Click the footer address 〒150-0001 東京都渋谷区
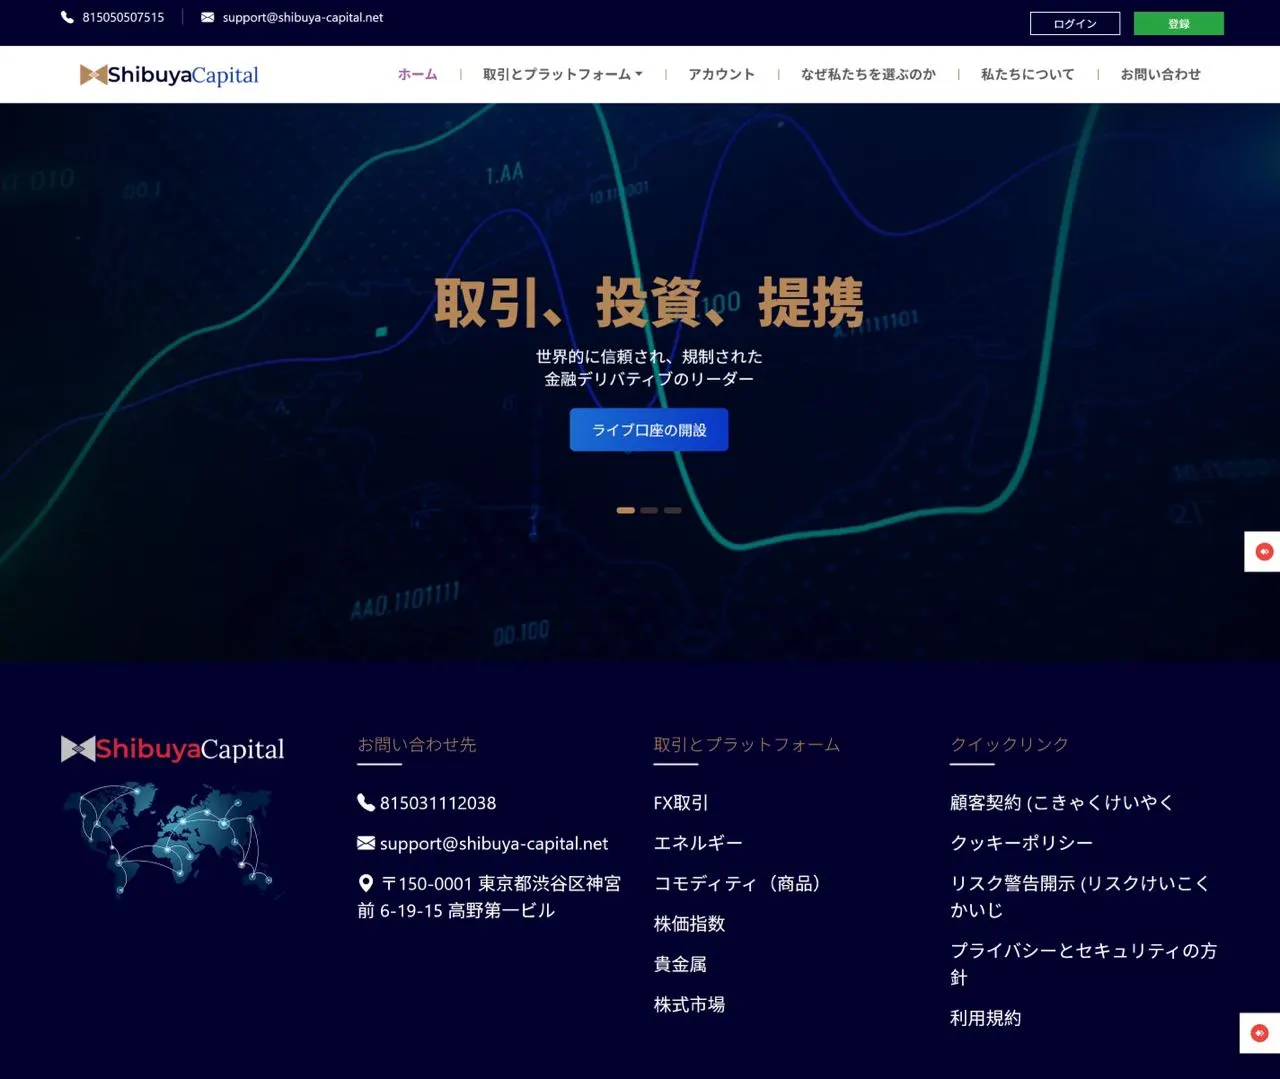Viewport: 1280px width, 1079px height. 489,897
